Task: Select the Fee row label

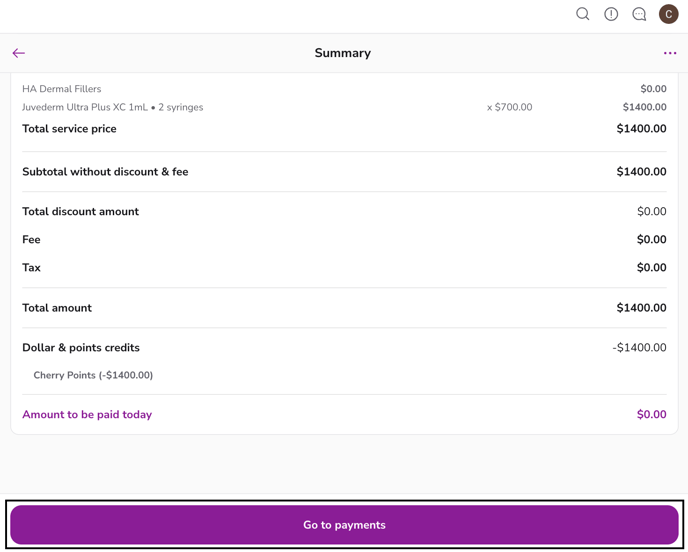Action: point(31,240)
